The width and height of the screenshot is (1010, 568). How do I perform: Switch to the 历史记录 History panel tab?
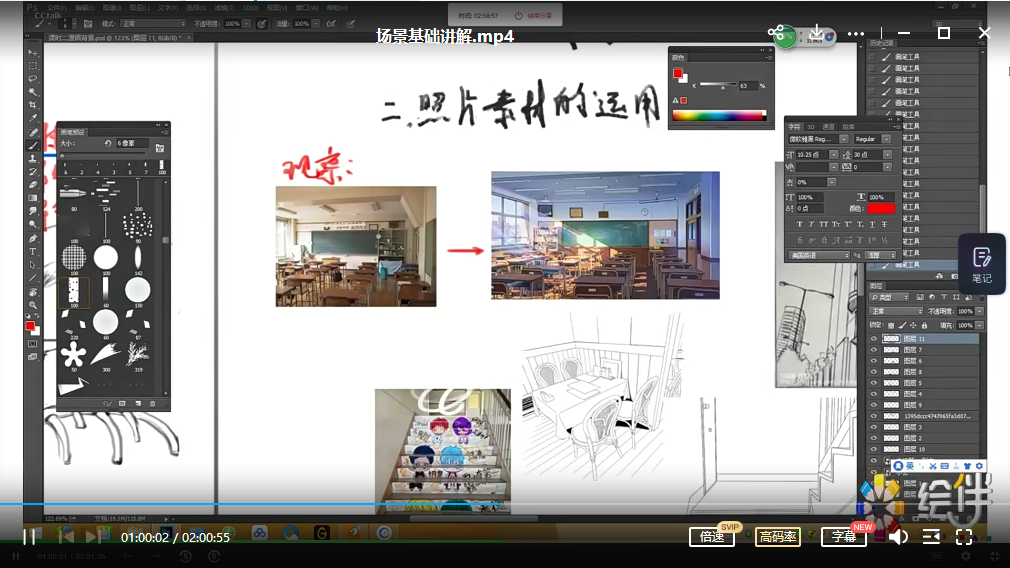tap(881, 43)
